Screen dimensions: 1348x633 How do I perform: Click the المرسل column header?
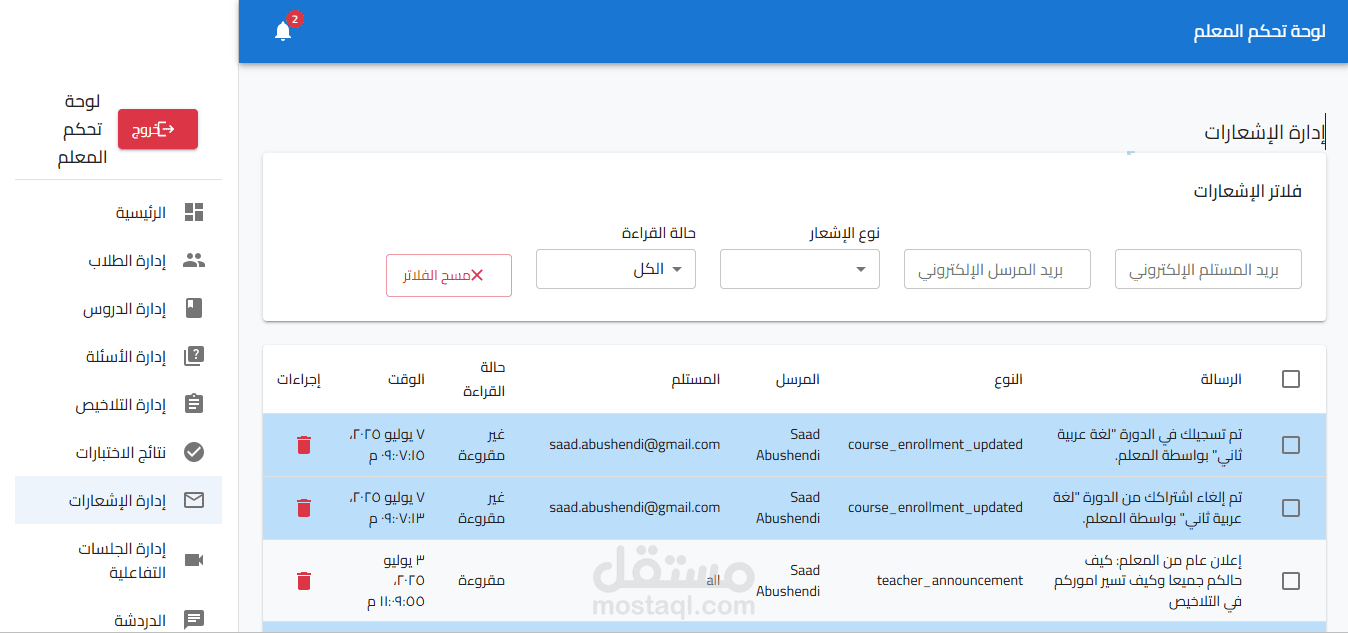click(798, 379)
